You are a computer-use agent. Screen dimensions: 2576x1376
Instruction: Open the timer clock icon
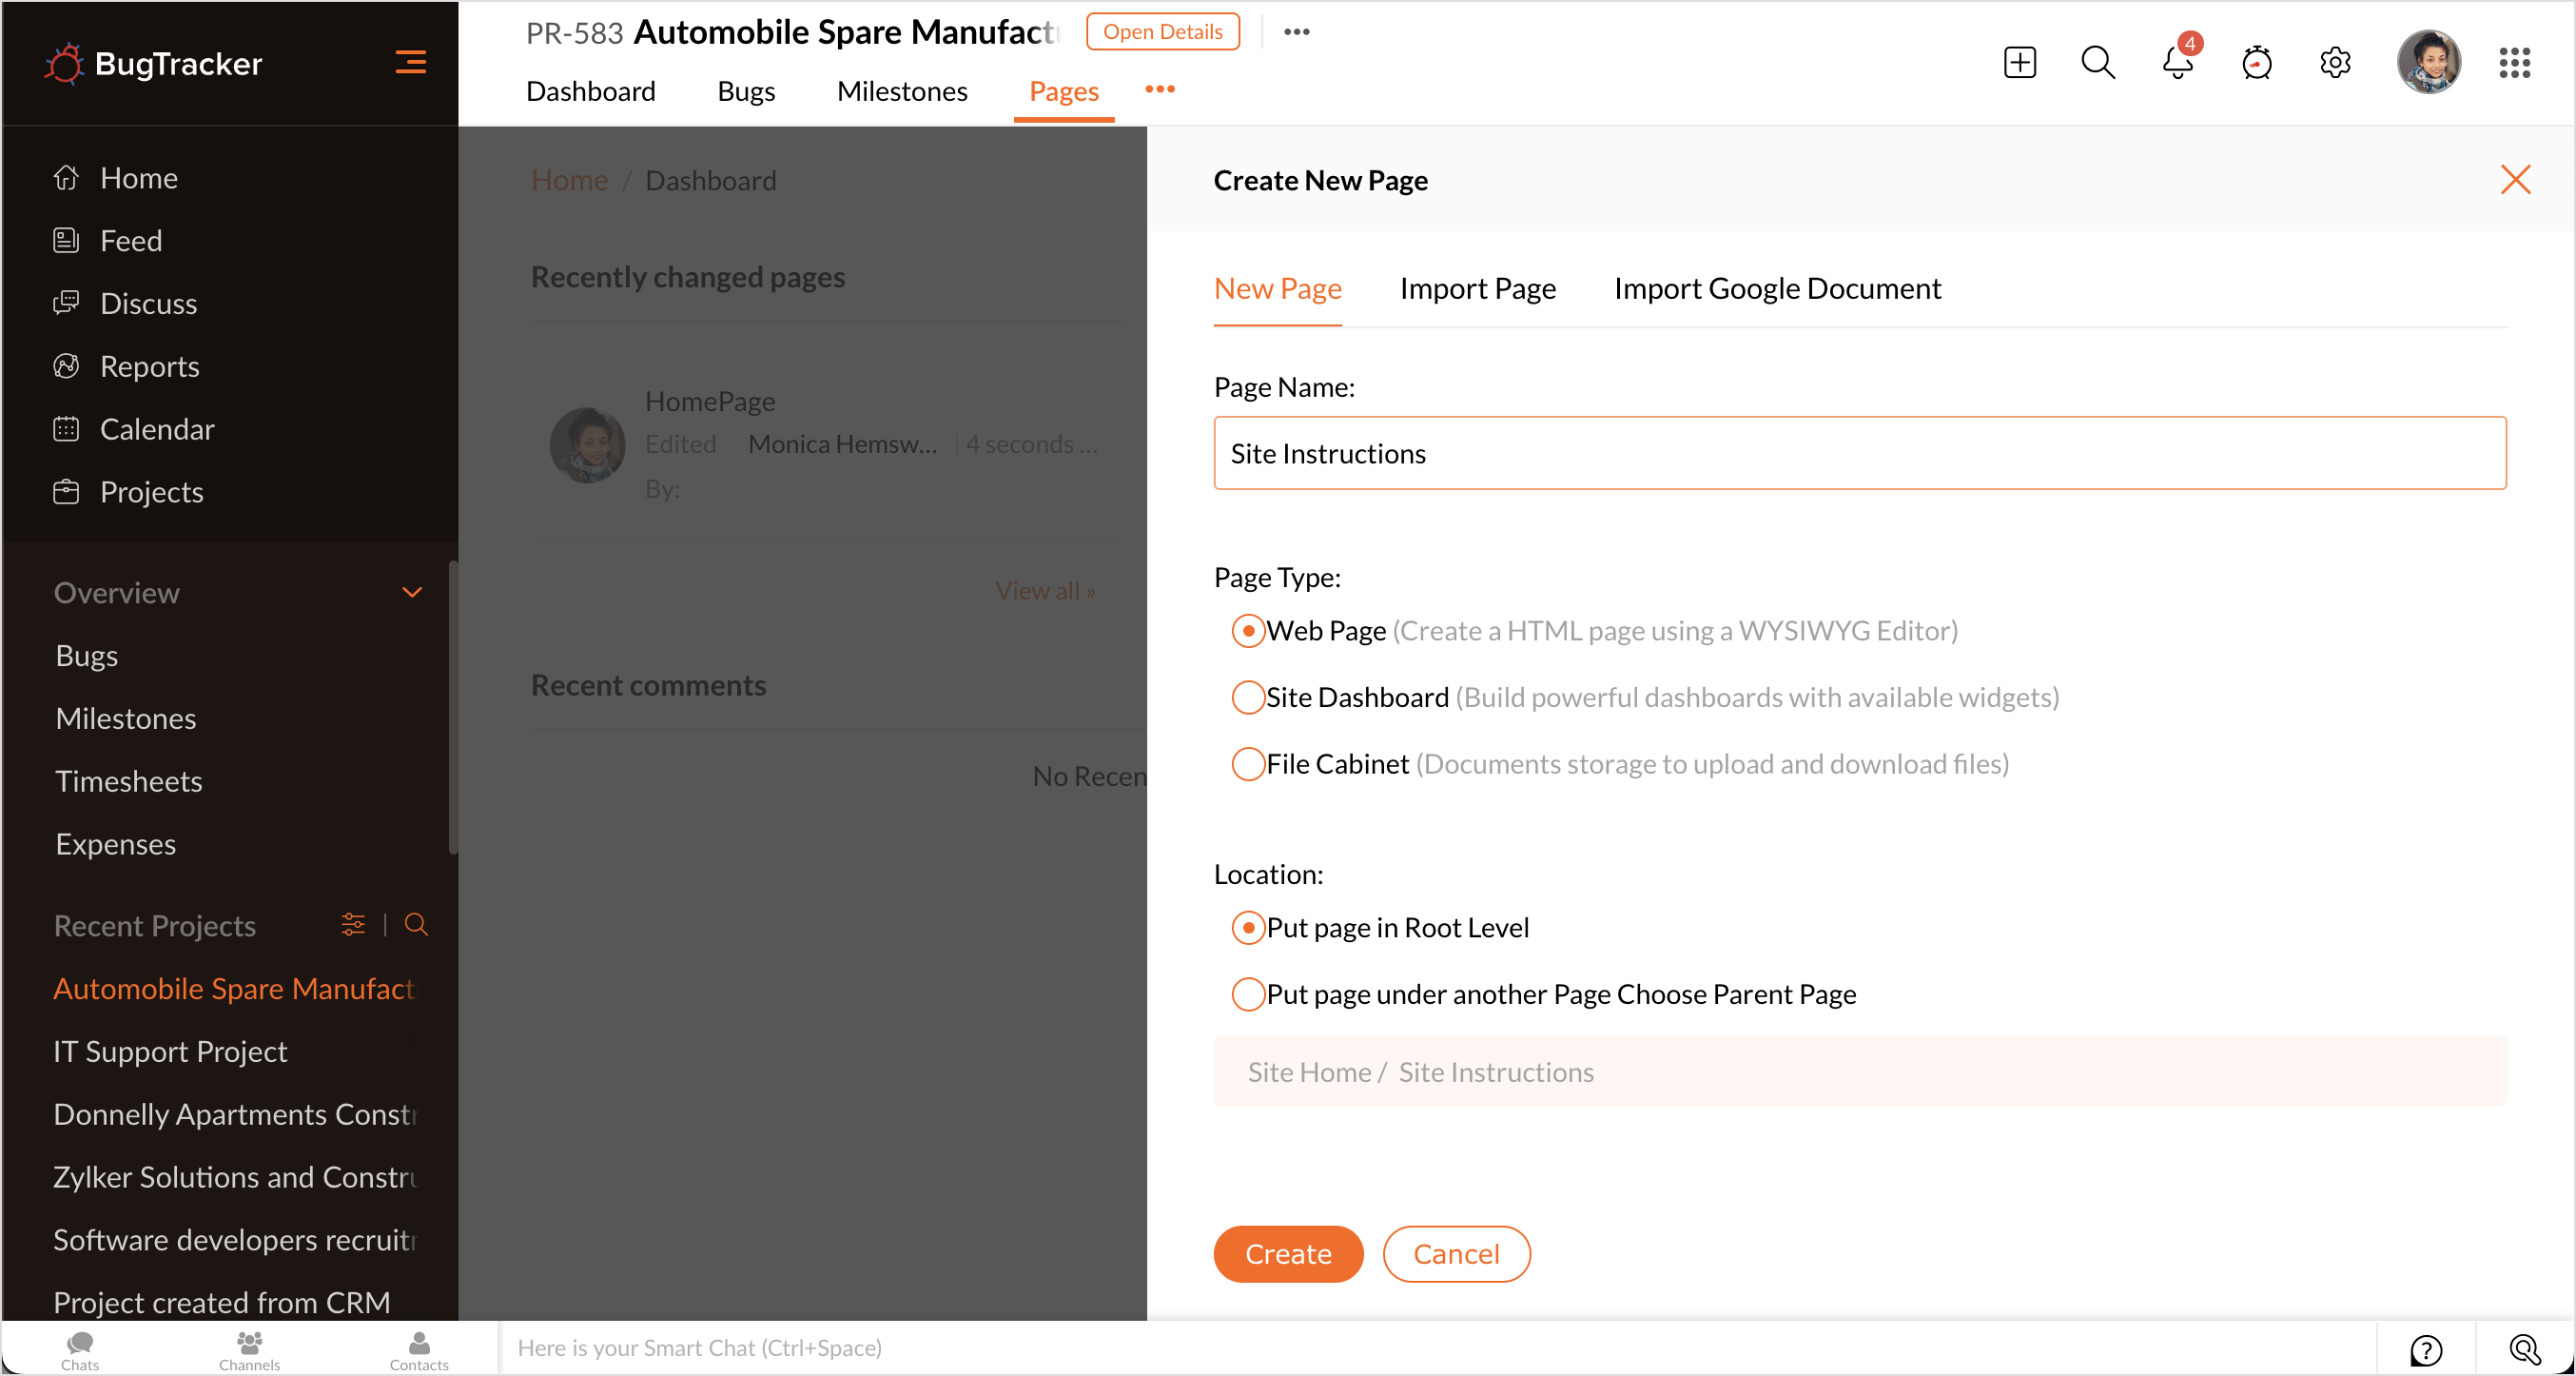[2256, 63]
